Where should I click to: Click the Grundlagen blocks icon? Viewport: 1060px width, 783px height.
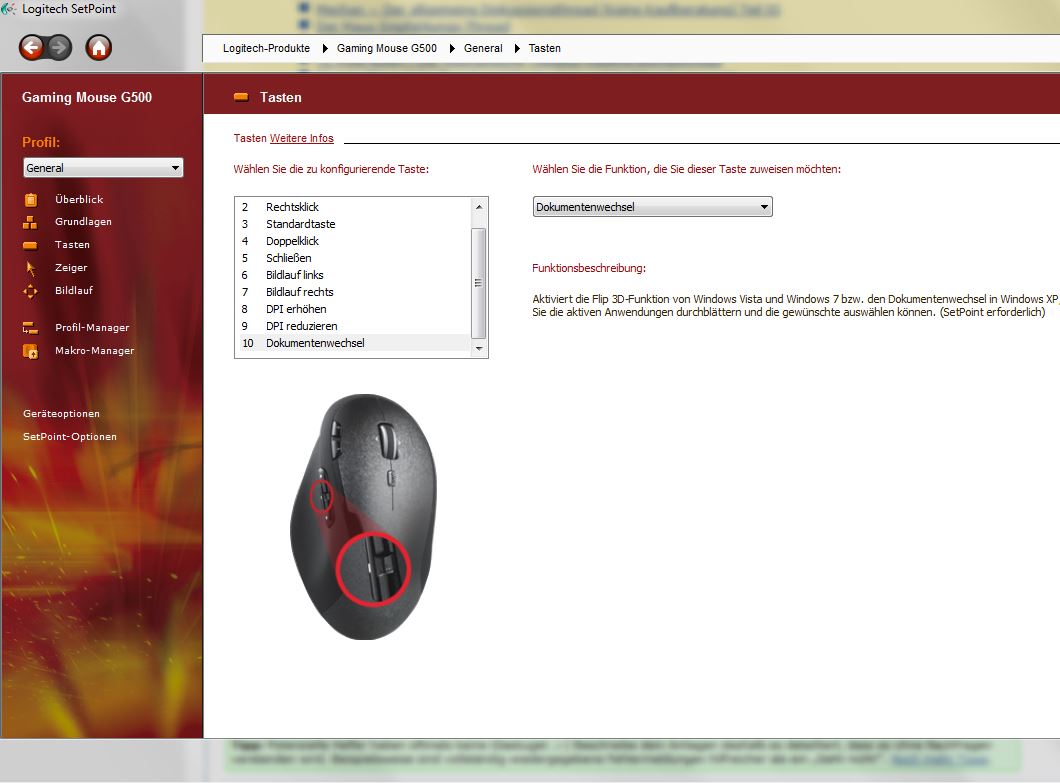(30, 222)
